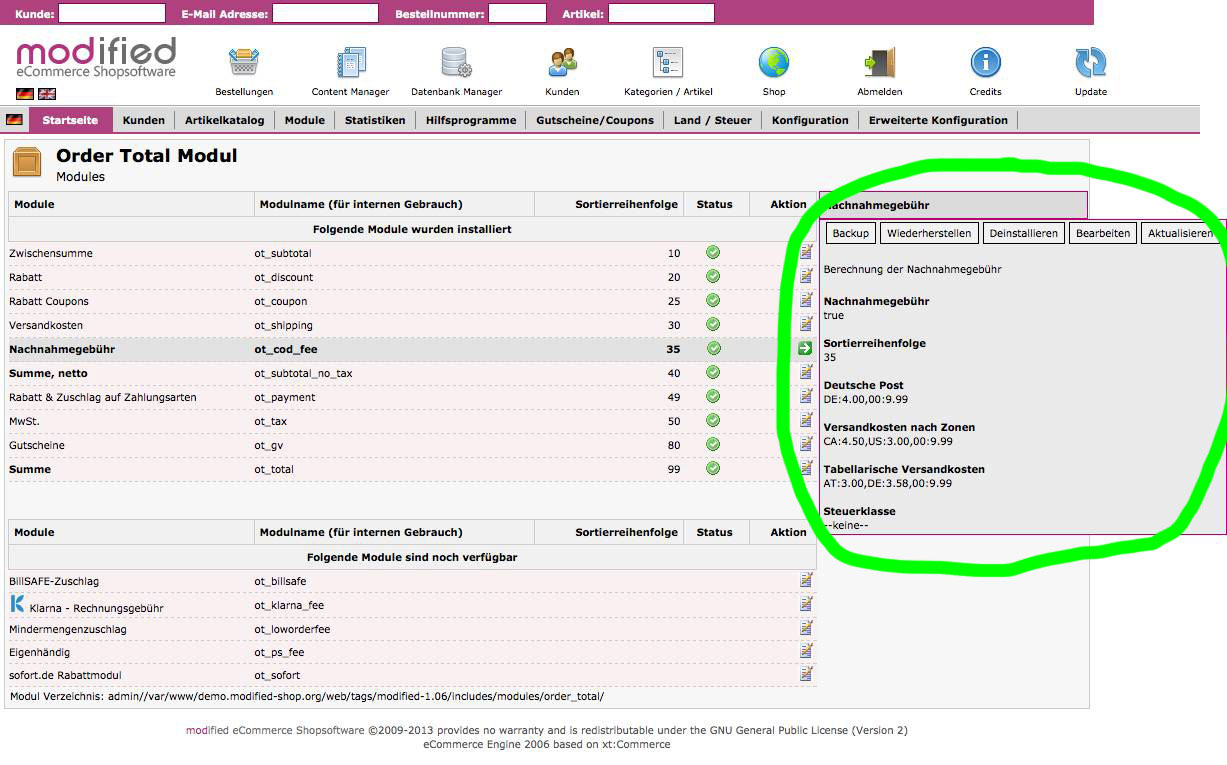The image size is (1227, 765).
Task: Toggle status of the Zwischensumme module
Action: (x=713, y=253)
